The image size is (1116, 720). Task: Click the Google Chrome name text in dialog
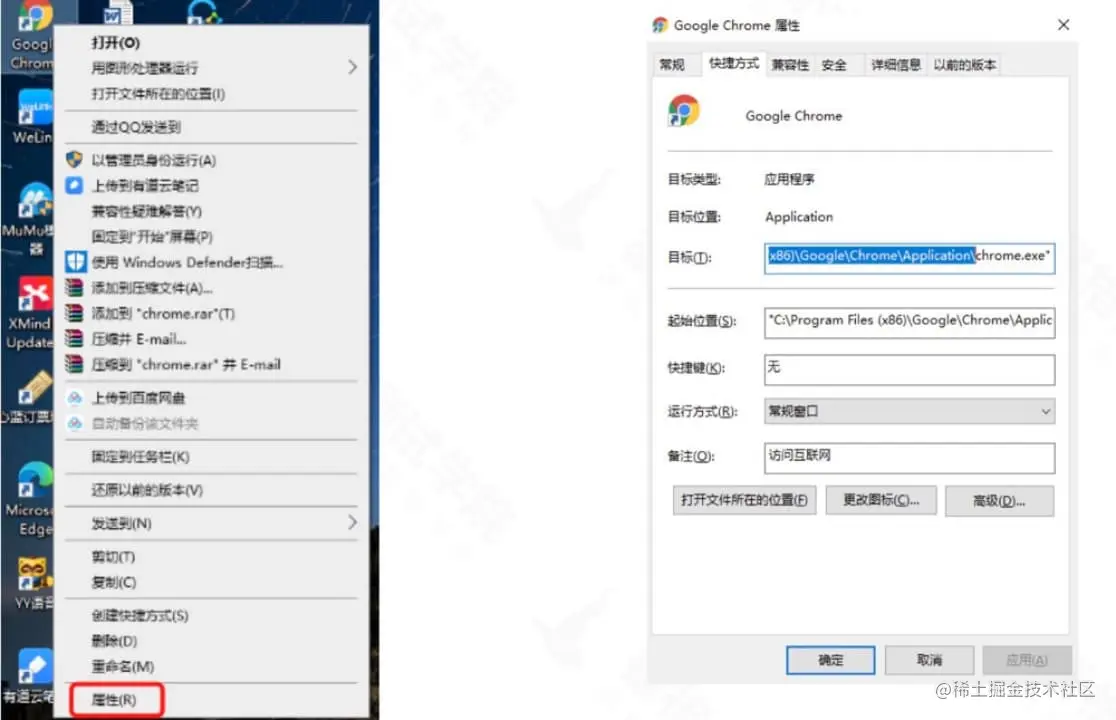click(794, 116)
